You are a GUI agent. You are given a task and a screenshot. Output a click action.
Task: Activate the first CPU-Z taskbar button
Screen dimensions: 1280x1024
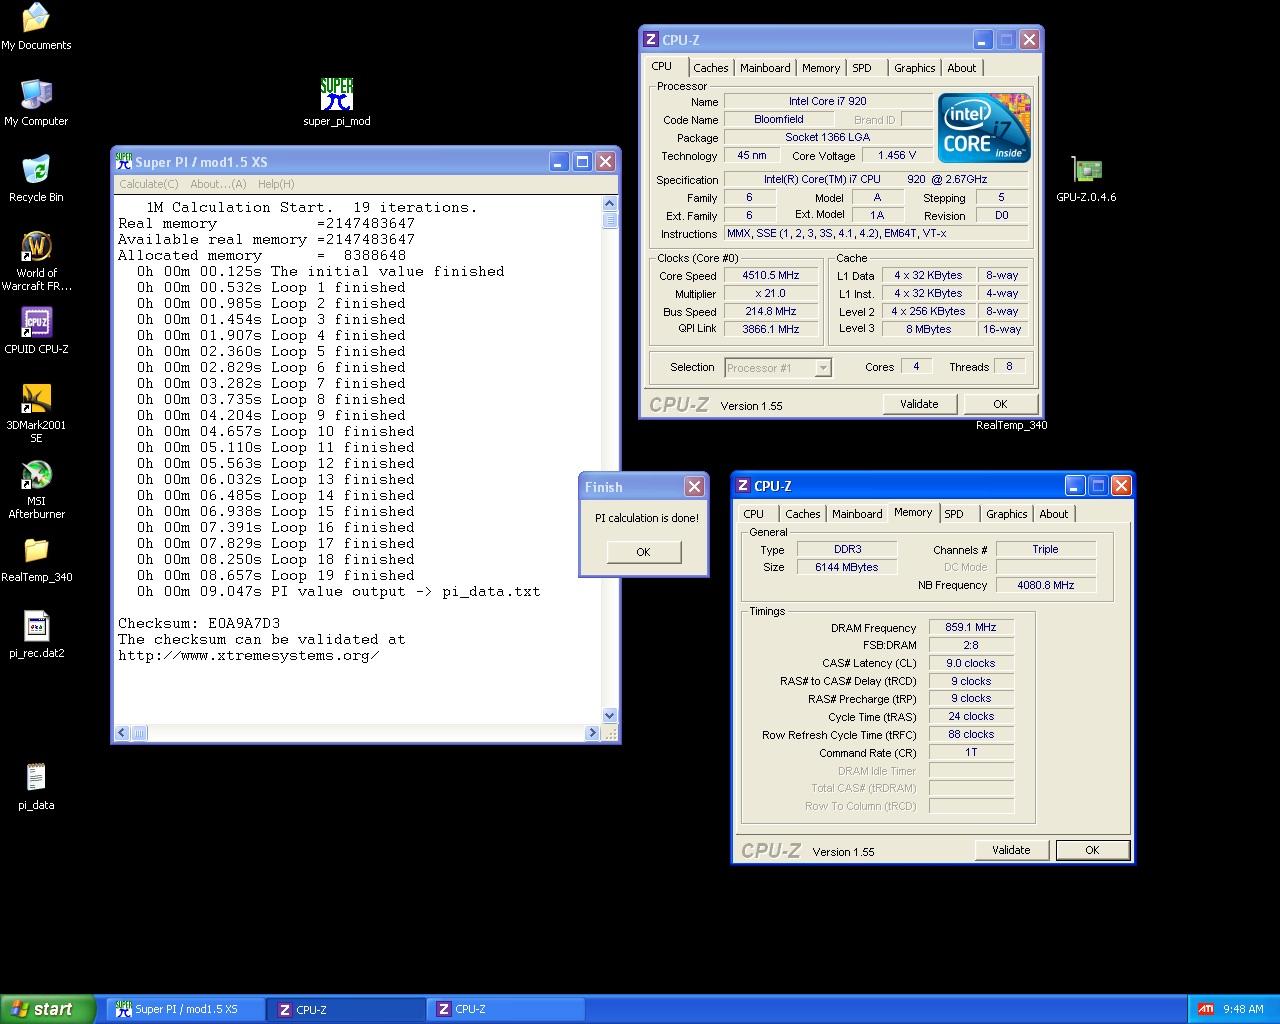pyautogui.click(x=347, y=1009)
